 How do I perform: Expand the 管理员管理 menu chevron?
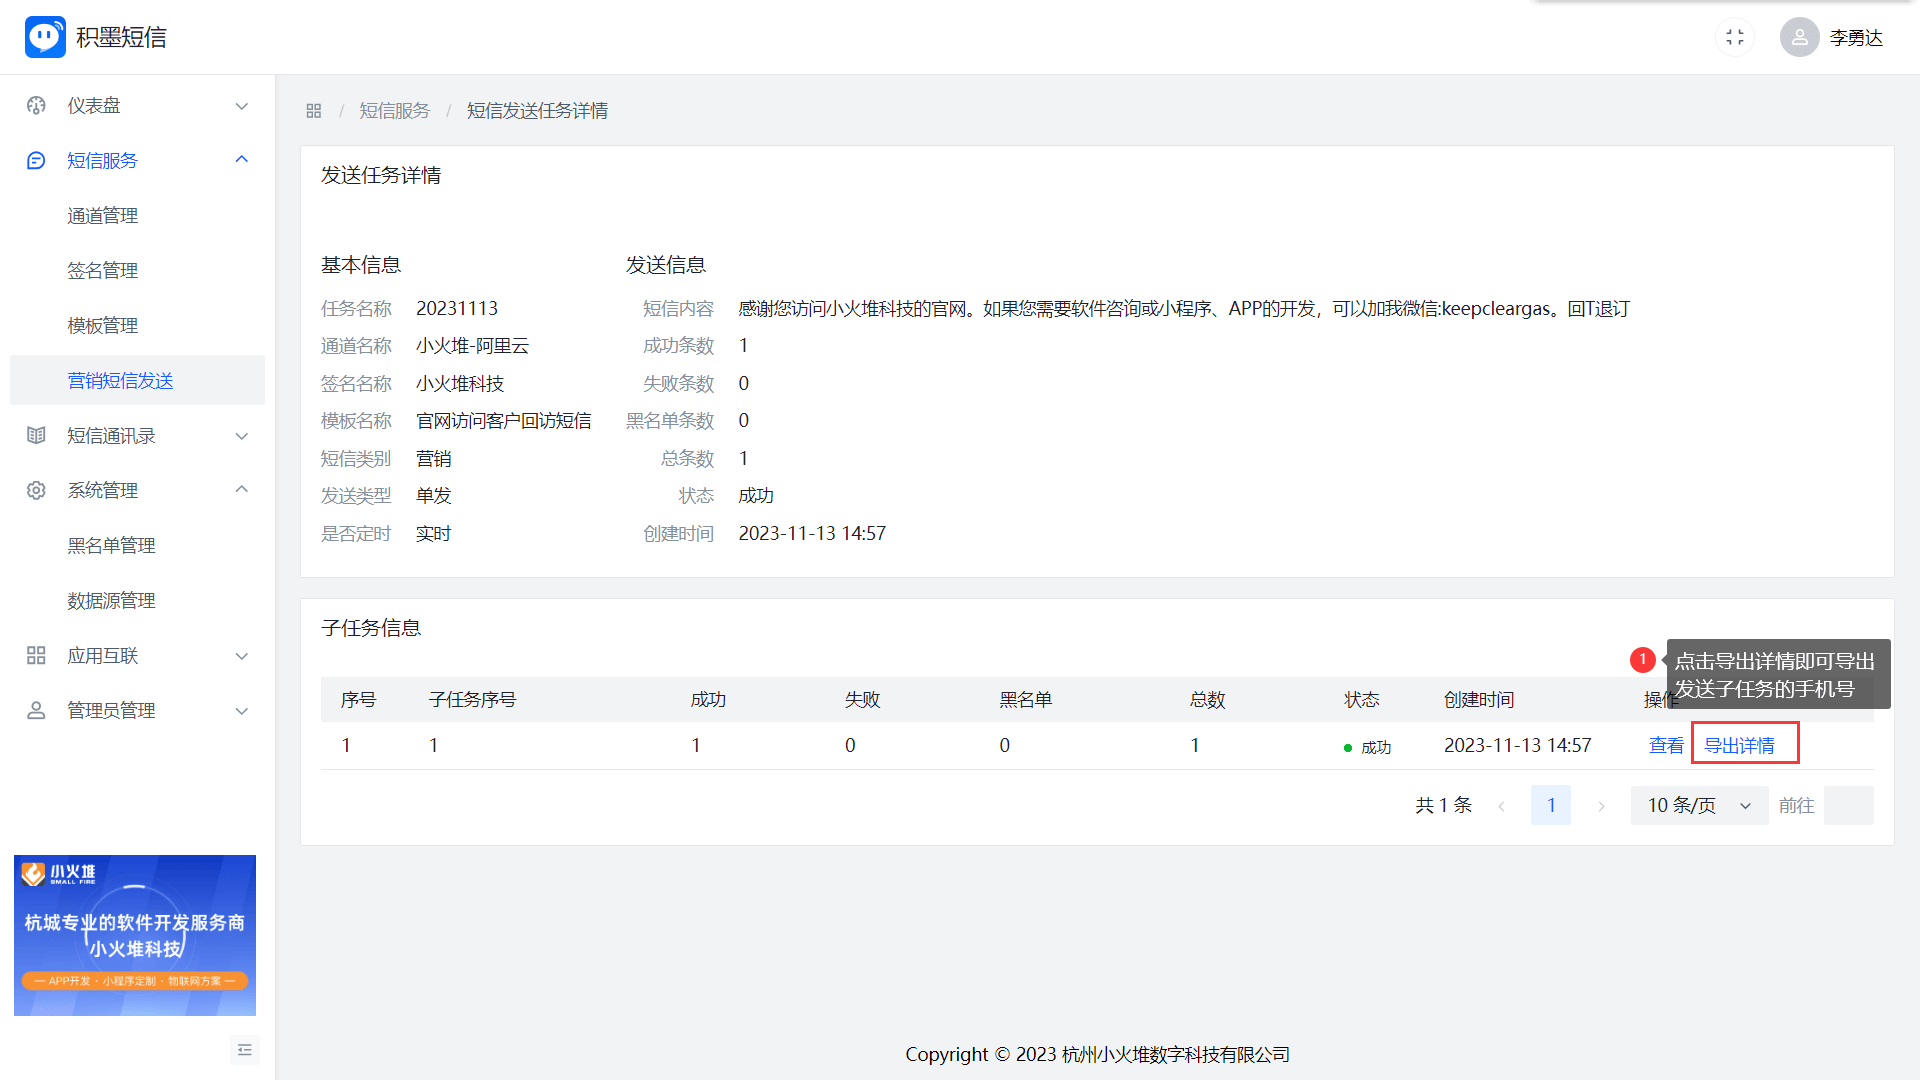(x=241, y=711)
